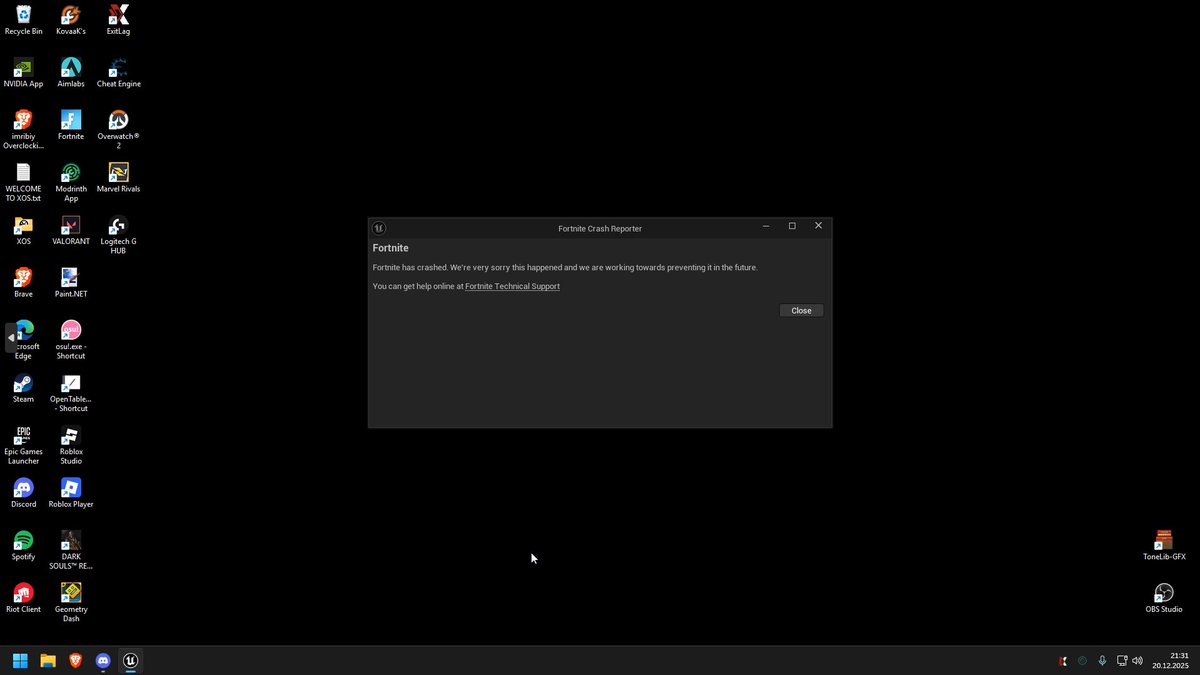Image resolution: width=1200 pixels, height=675 pixels.
Task: Select the Geometry Dash desktop shortcut
Action: click(71, 603)
